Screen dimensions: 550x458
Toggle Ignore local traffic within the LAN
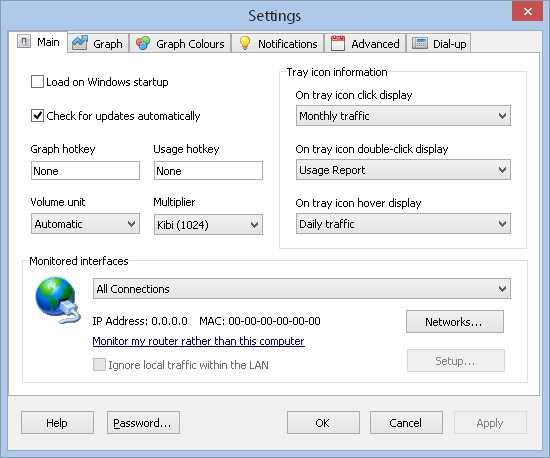(99, 365)
